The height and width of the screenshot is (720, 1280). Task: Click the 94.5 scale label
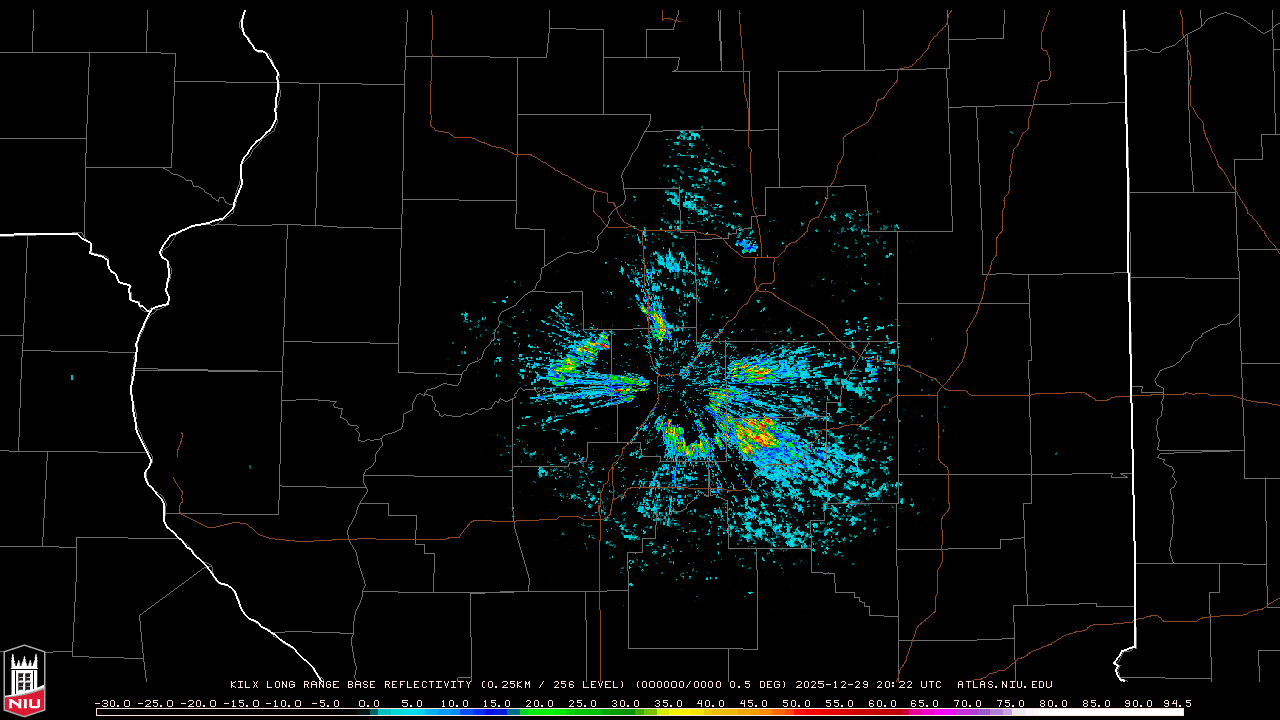[1177, 703]
